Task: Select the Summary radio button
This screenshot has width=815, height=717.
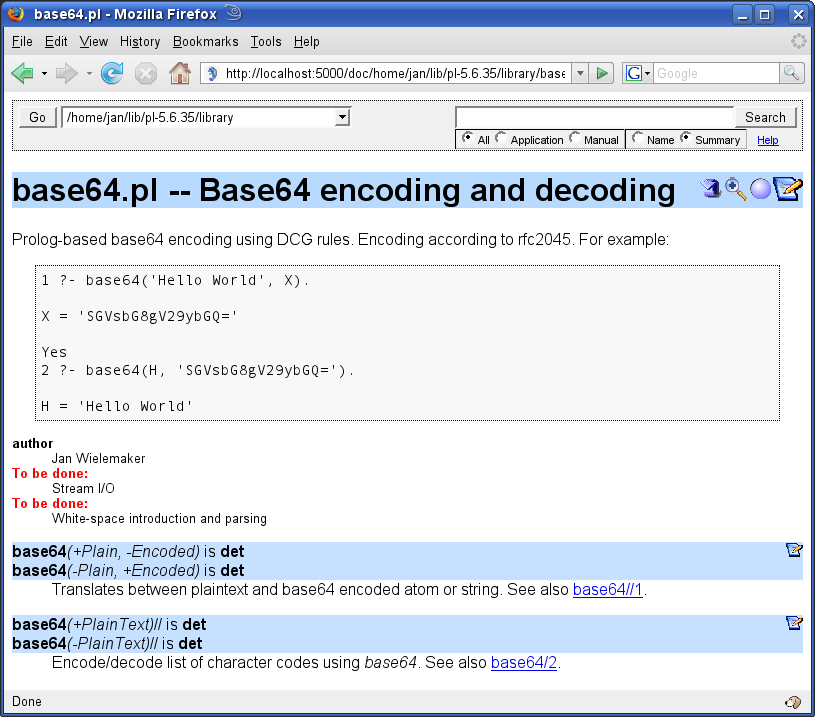Action: (685, 138)
